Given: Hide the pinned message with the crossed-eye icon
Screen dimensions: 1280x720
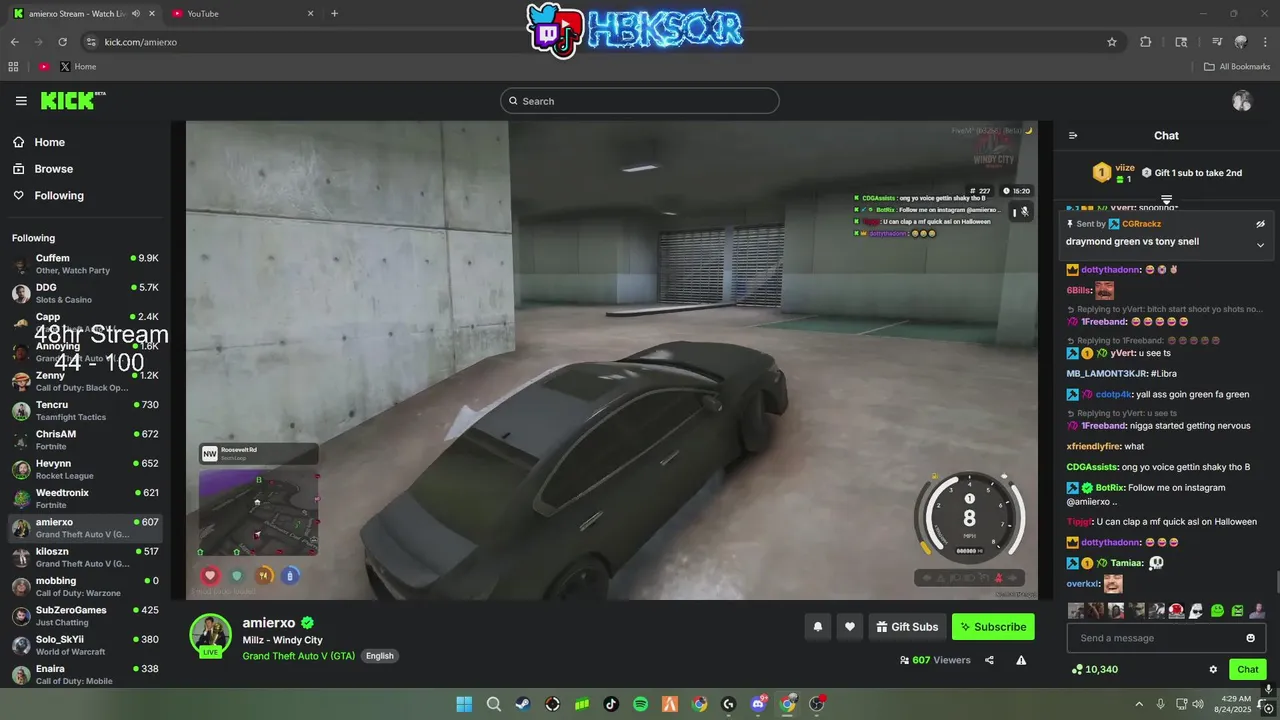Looking at the screenshot, I should pos(1260,224).
